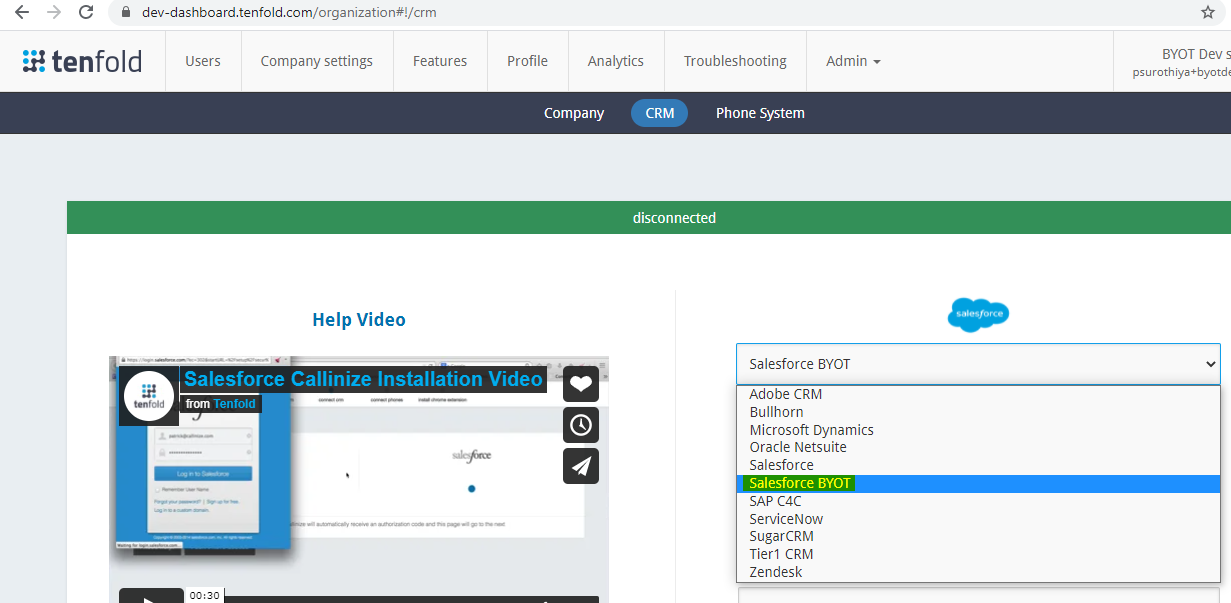Click the watch-later clock icon on video
This screenshot has width=1231, height=603.
click(x=581, y=424)
